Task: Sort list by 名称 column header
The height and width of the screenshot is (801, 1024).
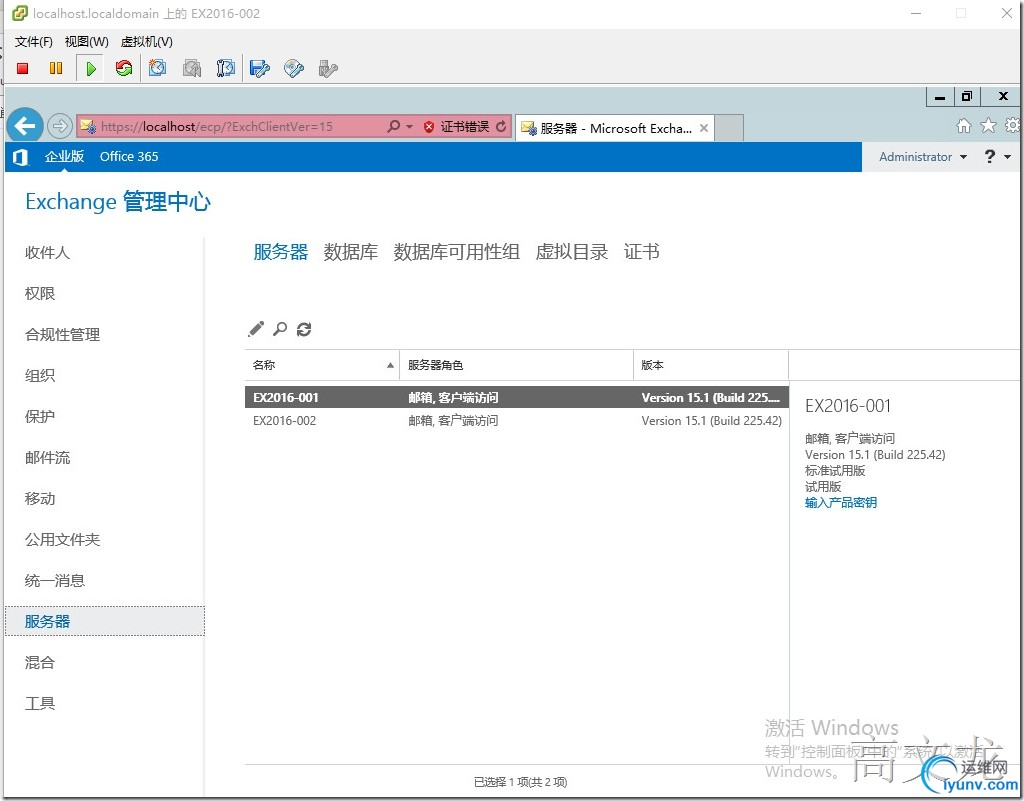Action: click(322, 365)
